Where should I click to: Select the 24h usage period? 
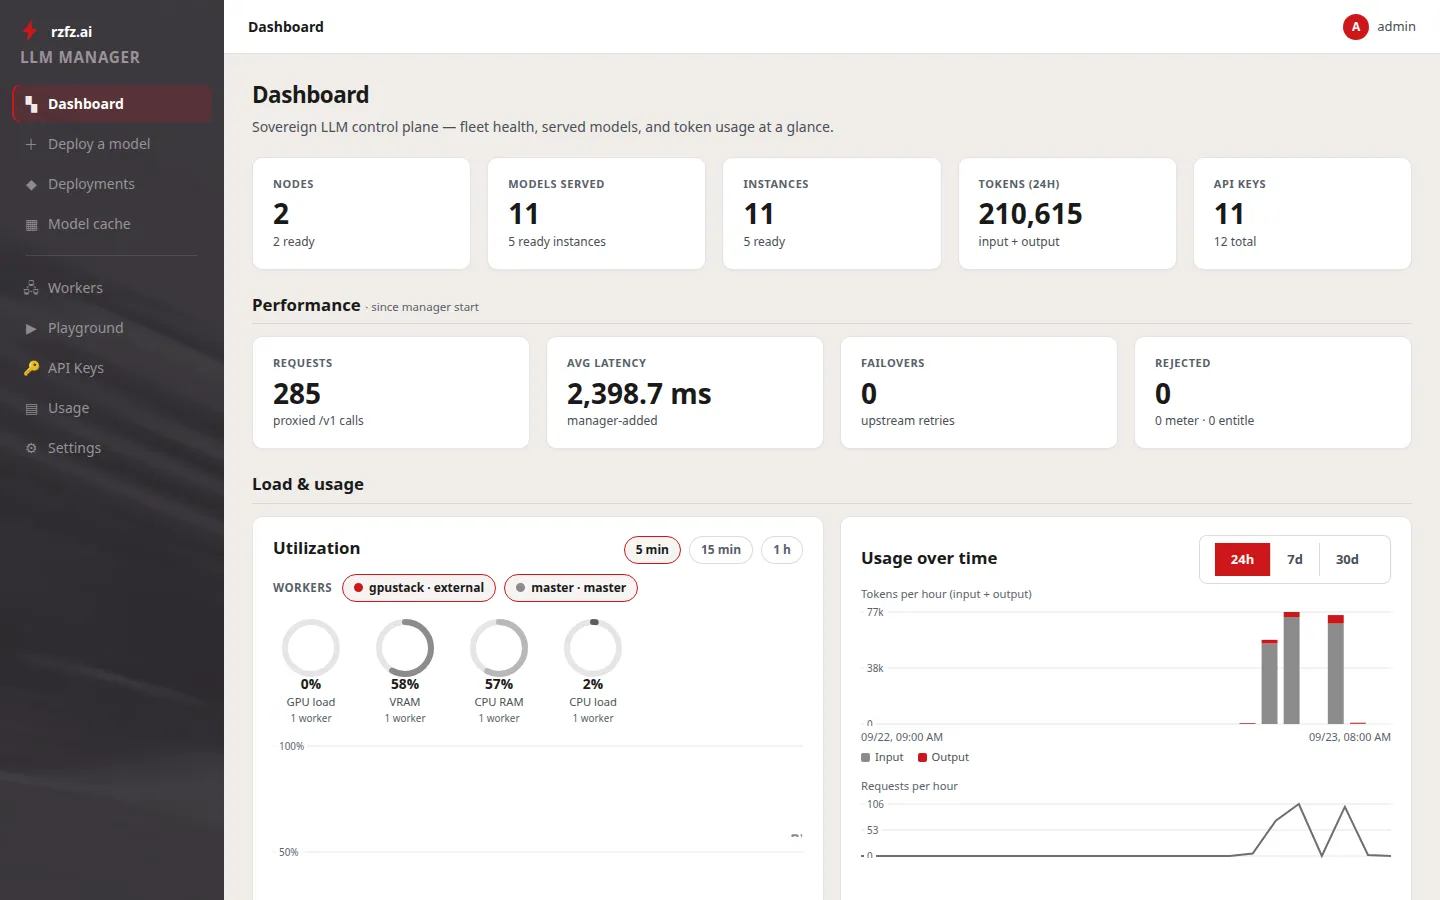[x=1242, y=560]
